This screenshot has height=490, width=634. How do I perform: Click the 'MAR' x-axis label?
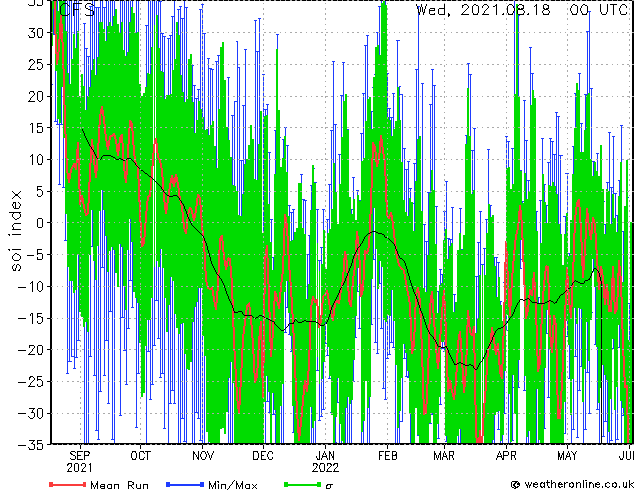[x=444, y=456]
